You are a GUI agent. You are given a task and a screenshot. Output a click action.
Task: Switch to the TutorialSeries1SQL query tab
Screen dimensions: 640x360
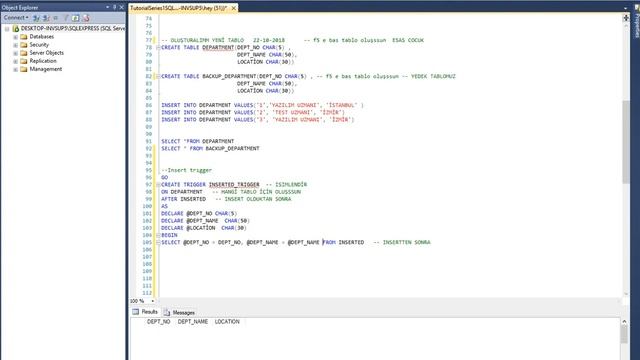pos(178,8)
